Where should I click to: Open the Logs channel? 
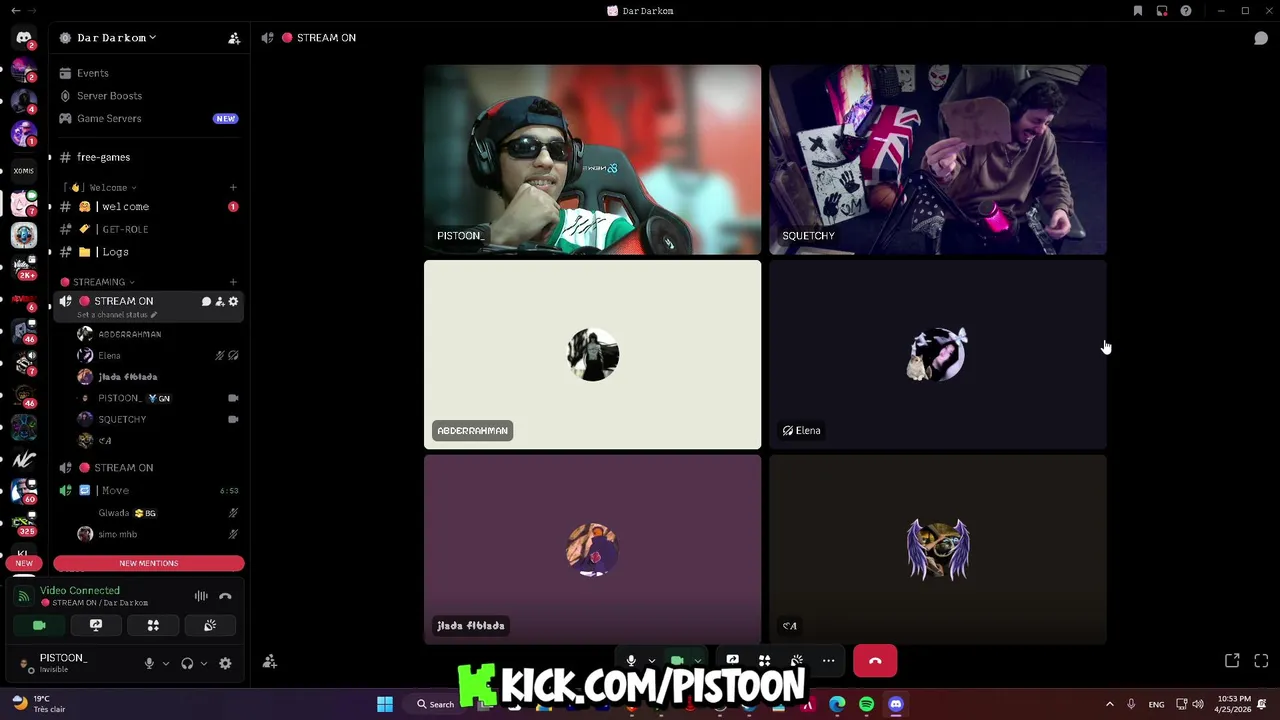(115, 252)
